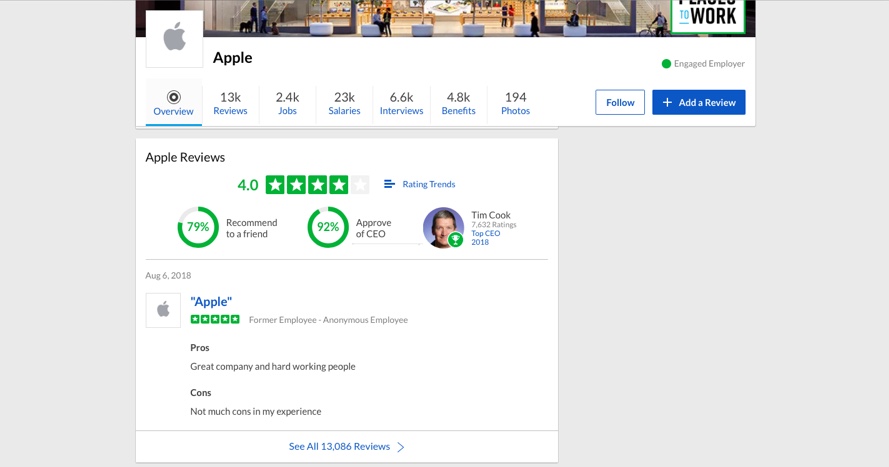Open the Overview tab
The image size is (889, 467).
173,103
